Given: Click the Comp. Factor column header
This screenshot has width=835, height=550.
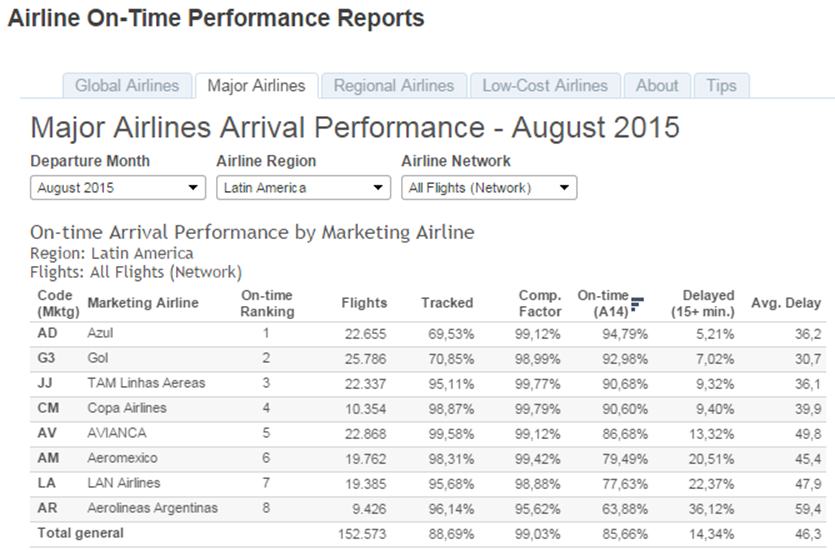Looking at the screenshot, I should pos(540,303).
